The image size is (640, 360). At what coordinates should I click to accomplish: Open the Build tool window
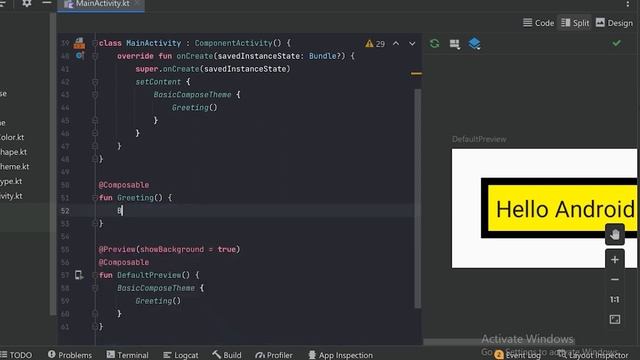tap(227, 355)
